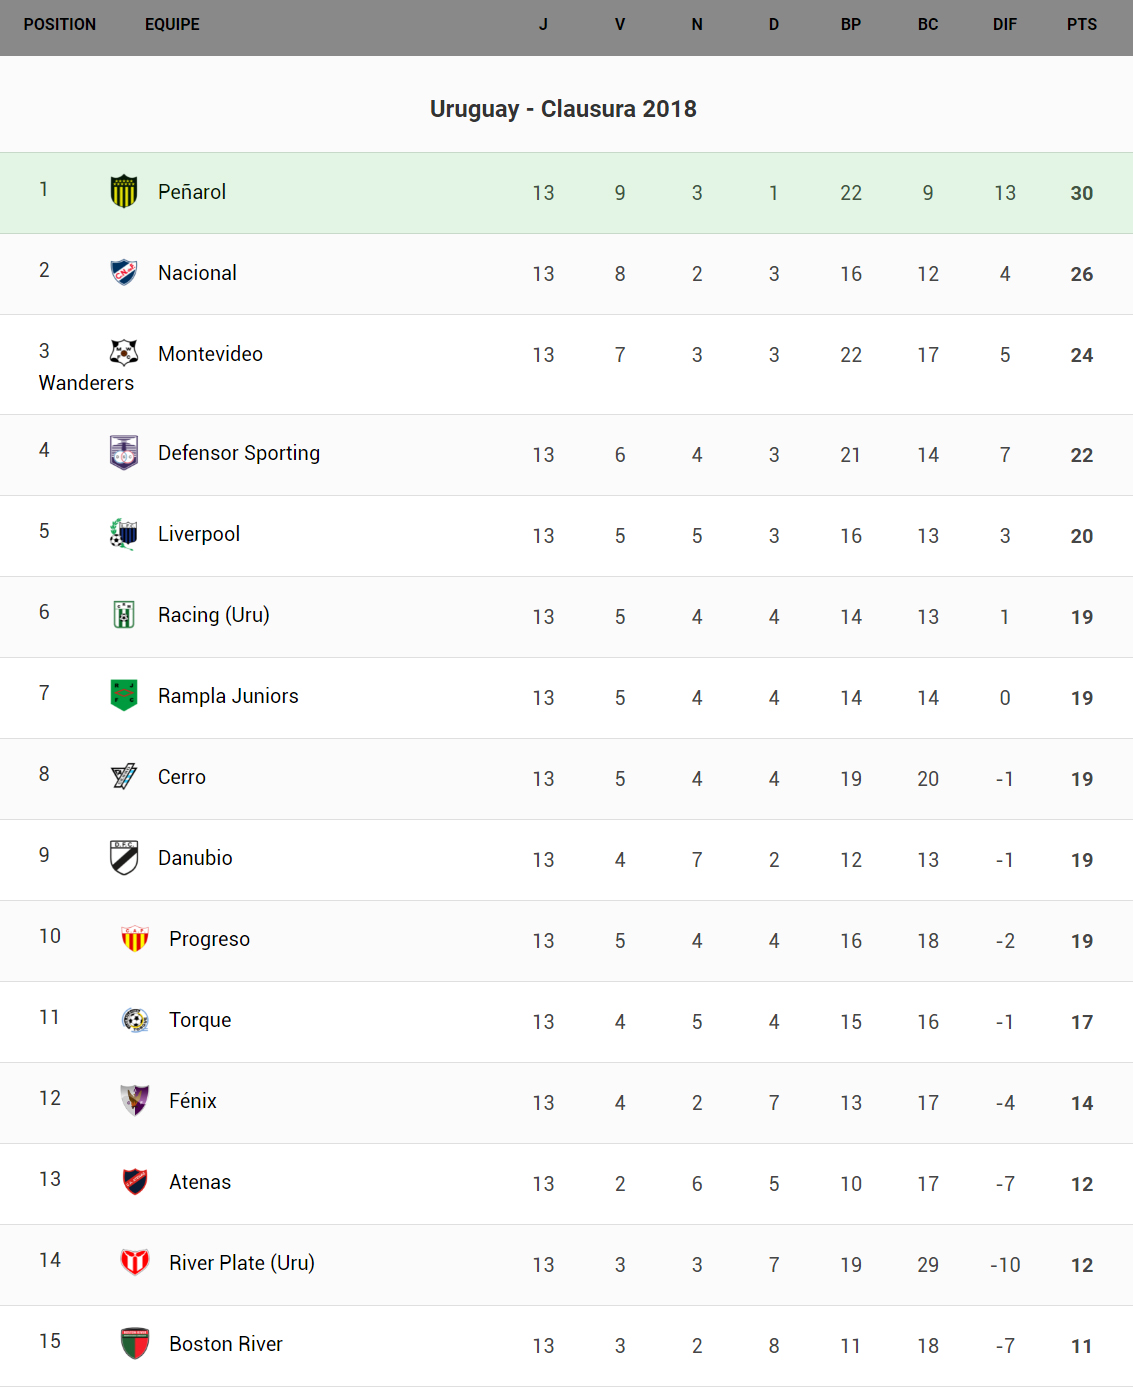Open the Progreso team link
The height and width of the screenshot is (1396, 1133).
209,939
